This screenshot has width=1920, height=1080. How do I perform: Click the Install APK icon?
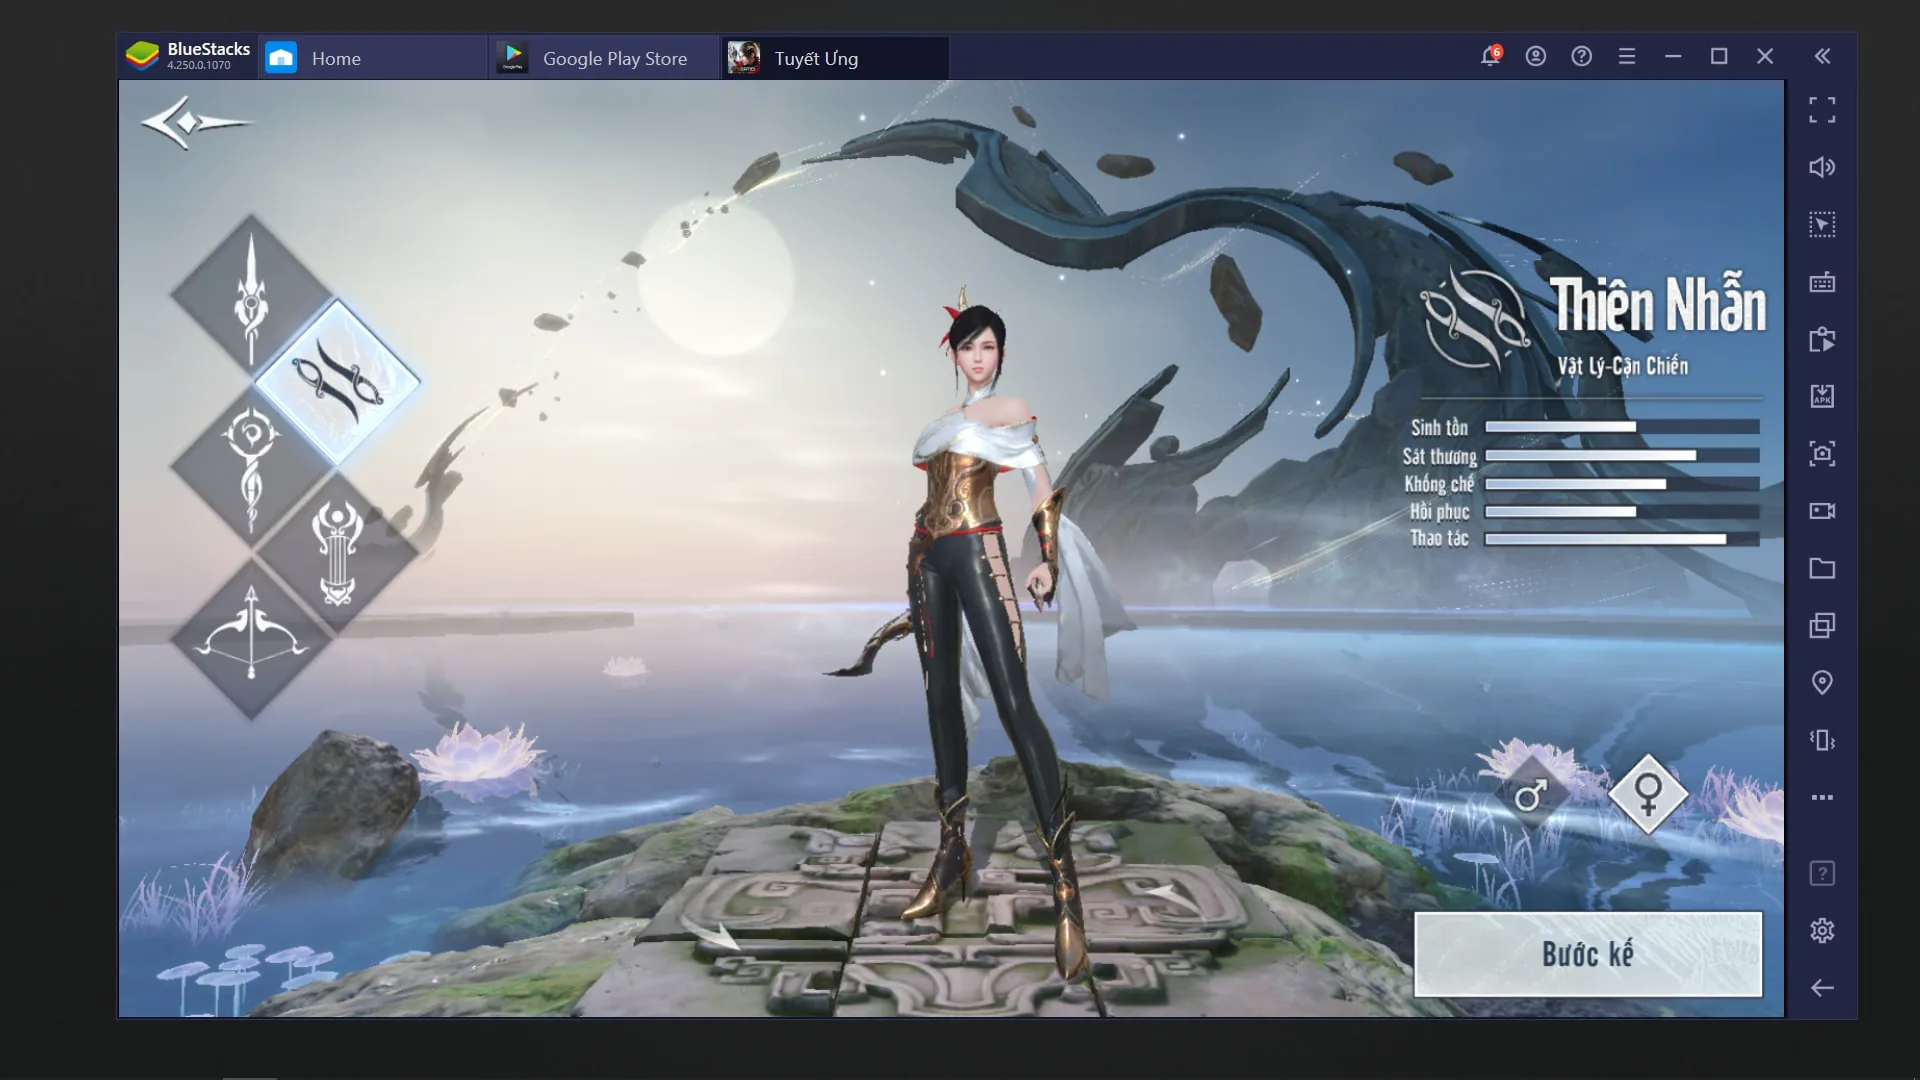tap(1822, 396)
